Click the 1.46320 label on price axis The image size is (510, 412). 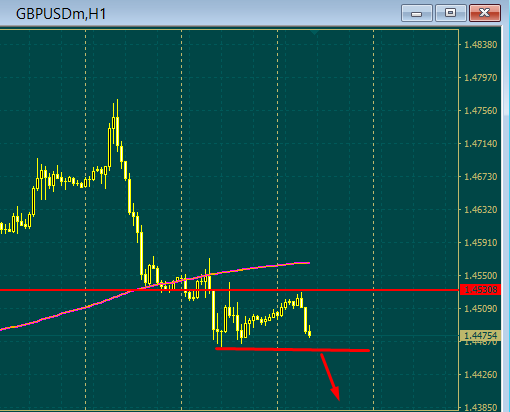pos(480,210)
